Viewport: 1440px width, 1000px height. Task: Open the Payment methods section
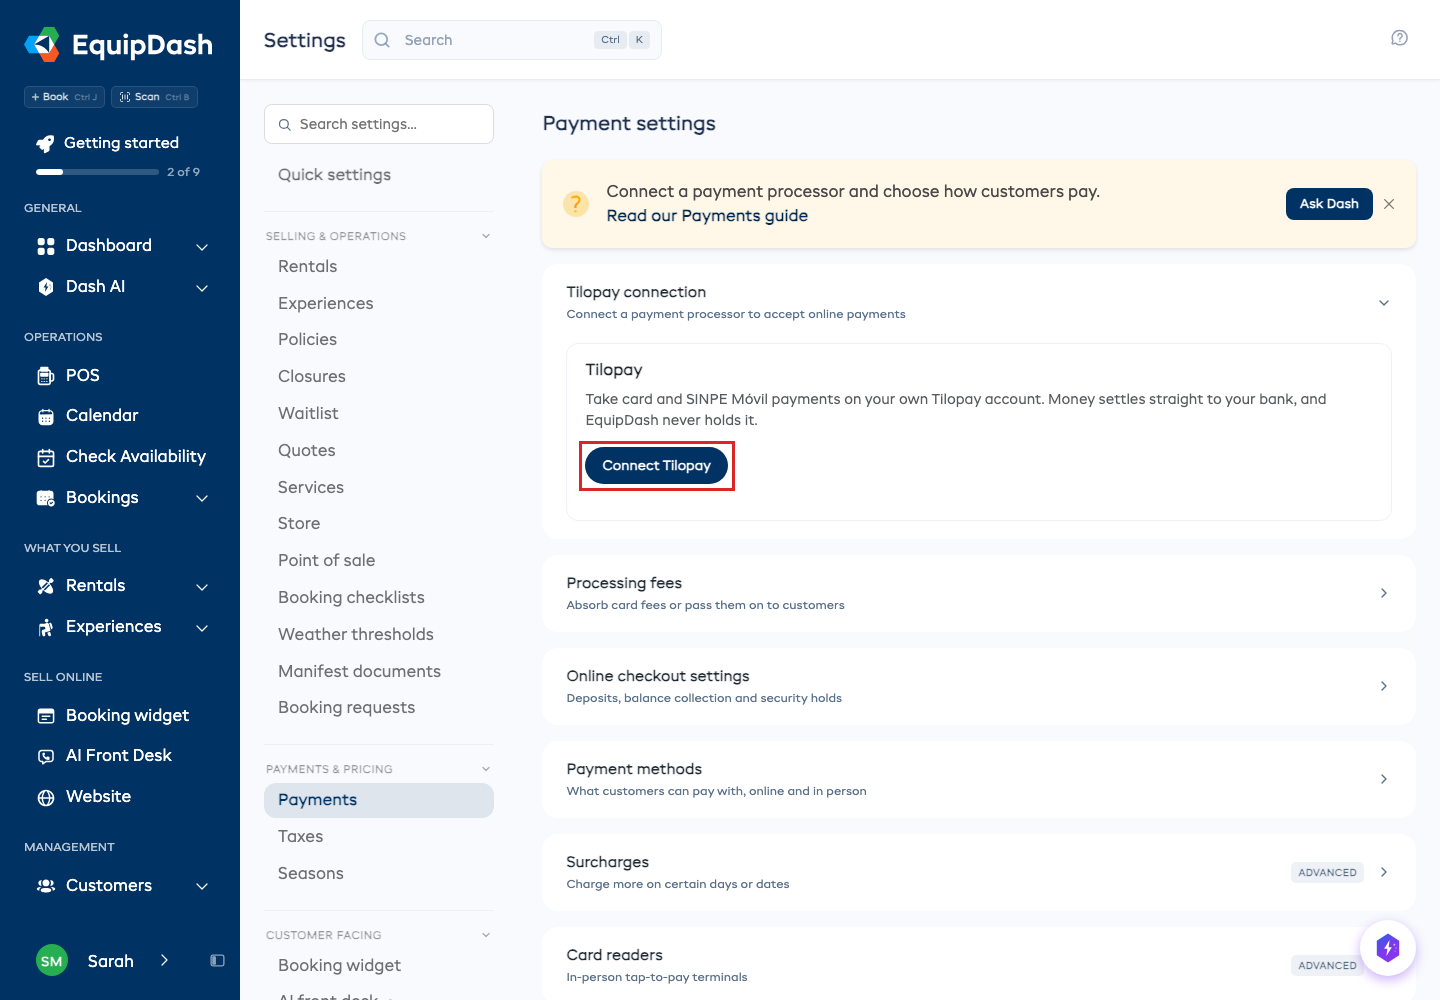pyautogui.click(x=979, y=779)
